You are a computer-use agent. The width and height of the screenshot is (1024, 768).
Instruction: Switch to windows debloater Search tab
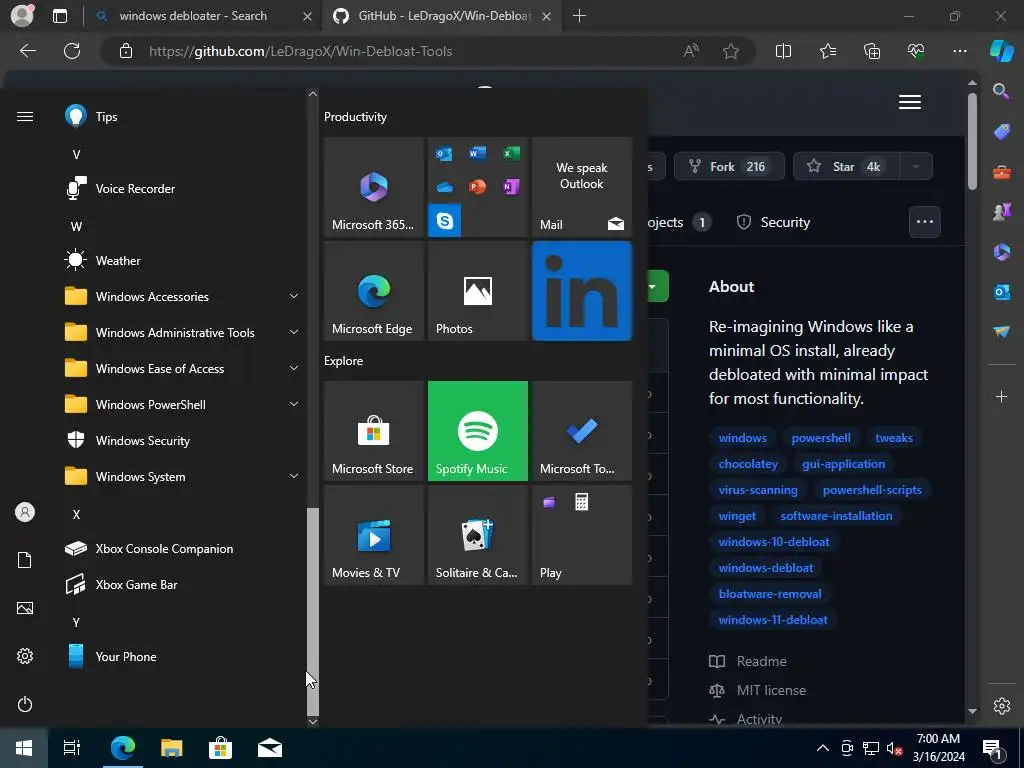coord(202,16)
